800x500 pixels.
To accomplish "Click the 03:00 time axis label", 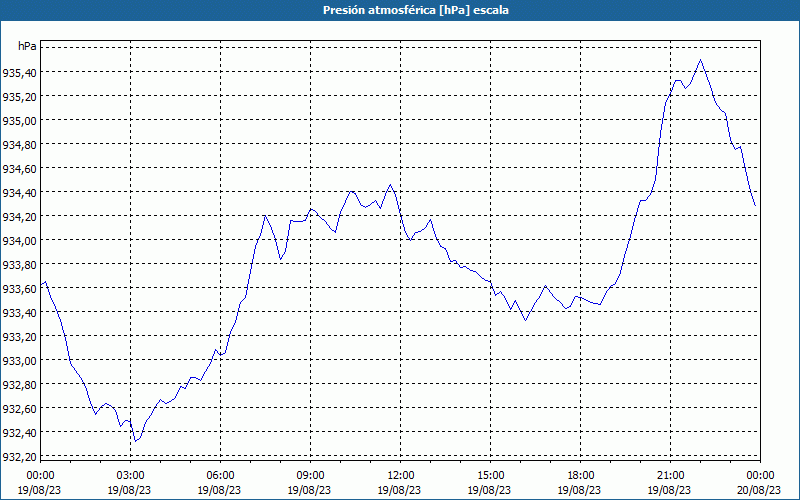I will point(130,476).
